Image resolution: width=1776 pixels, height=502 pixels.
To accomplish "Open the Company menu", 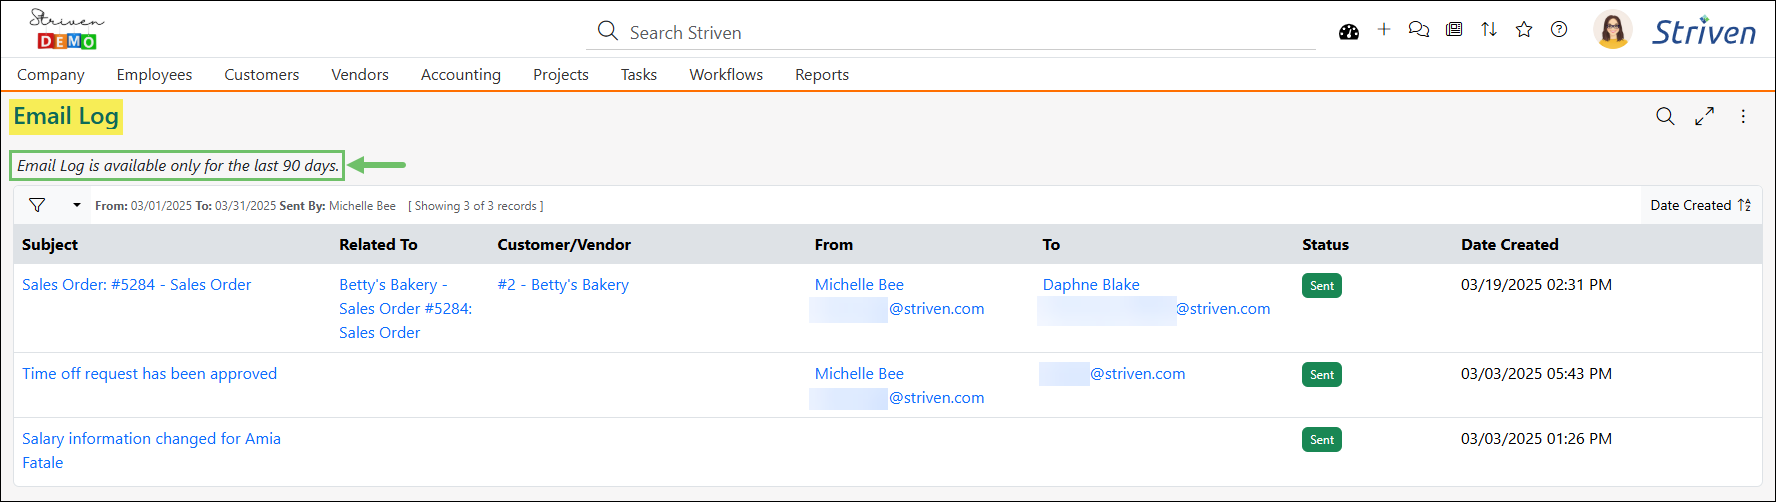I will pos(51,74).
